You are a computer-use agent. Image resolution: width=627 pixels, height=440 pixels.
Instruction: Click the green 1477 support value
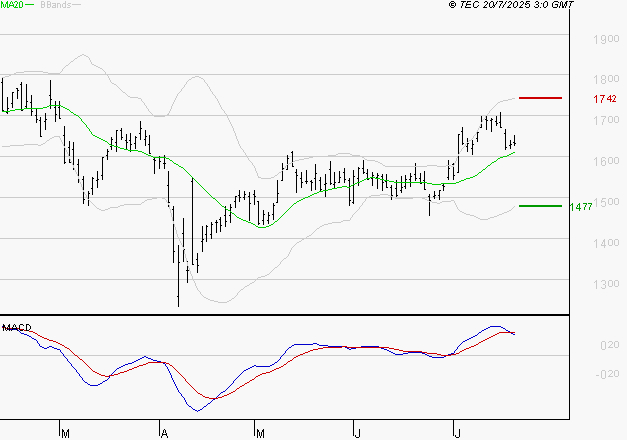click(581, 207)
